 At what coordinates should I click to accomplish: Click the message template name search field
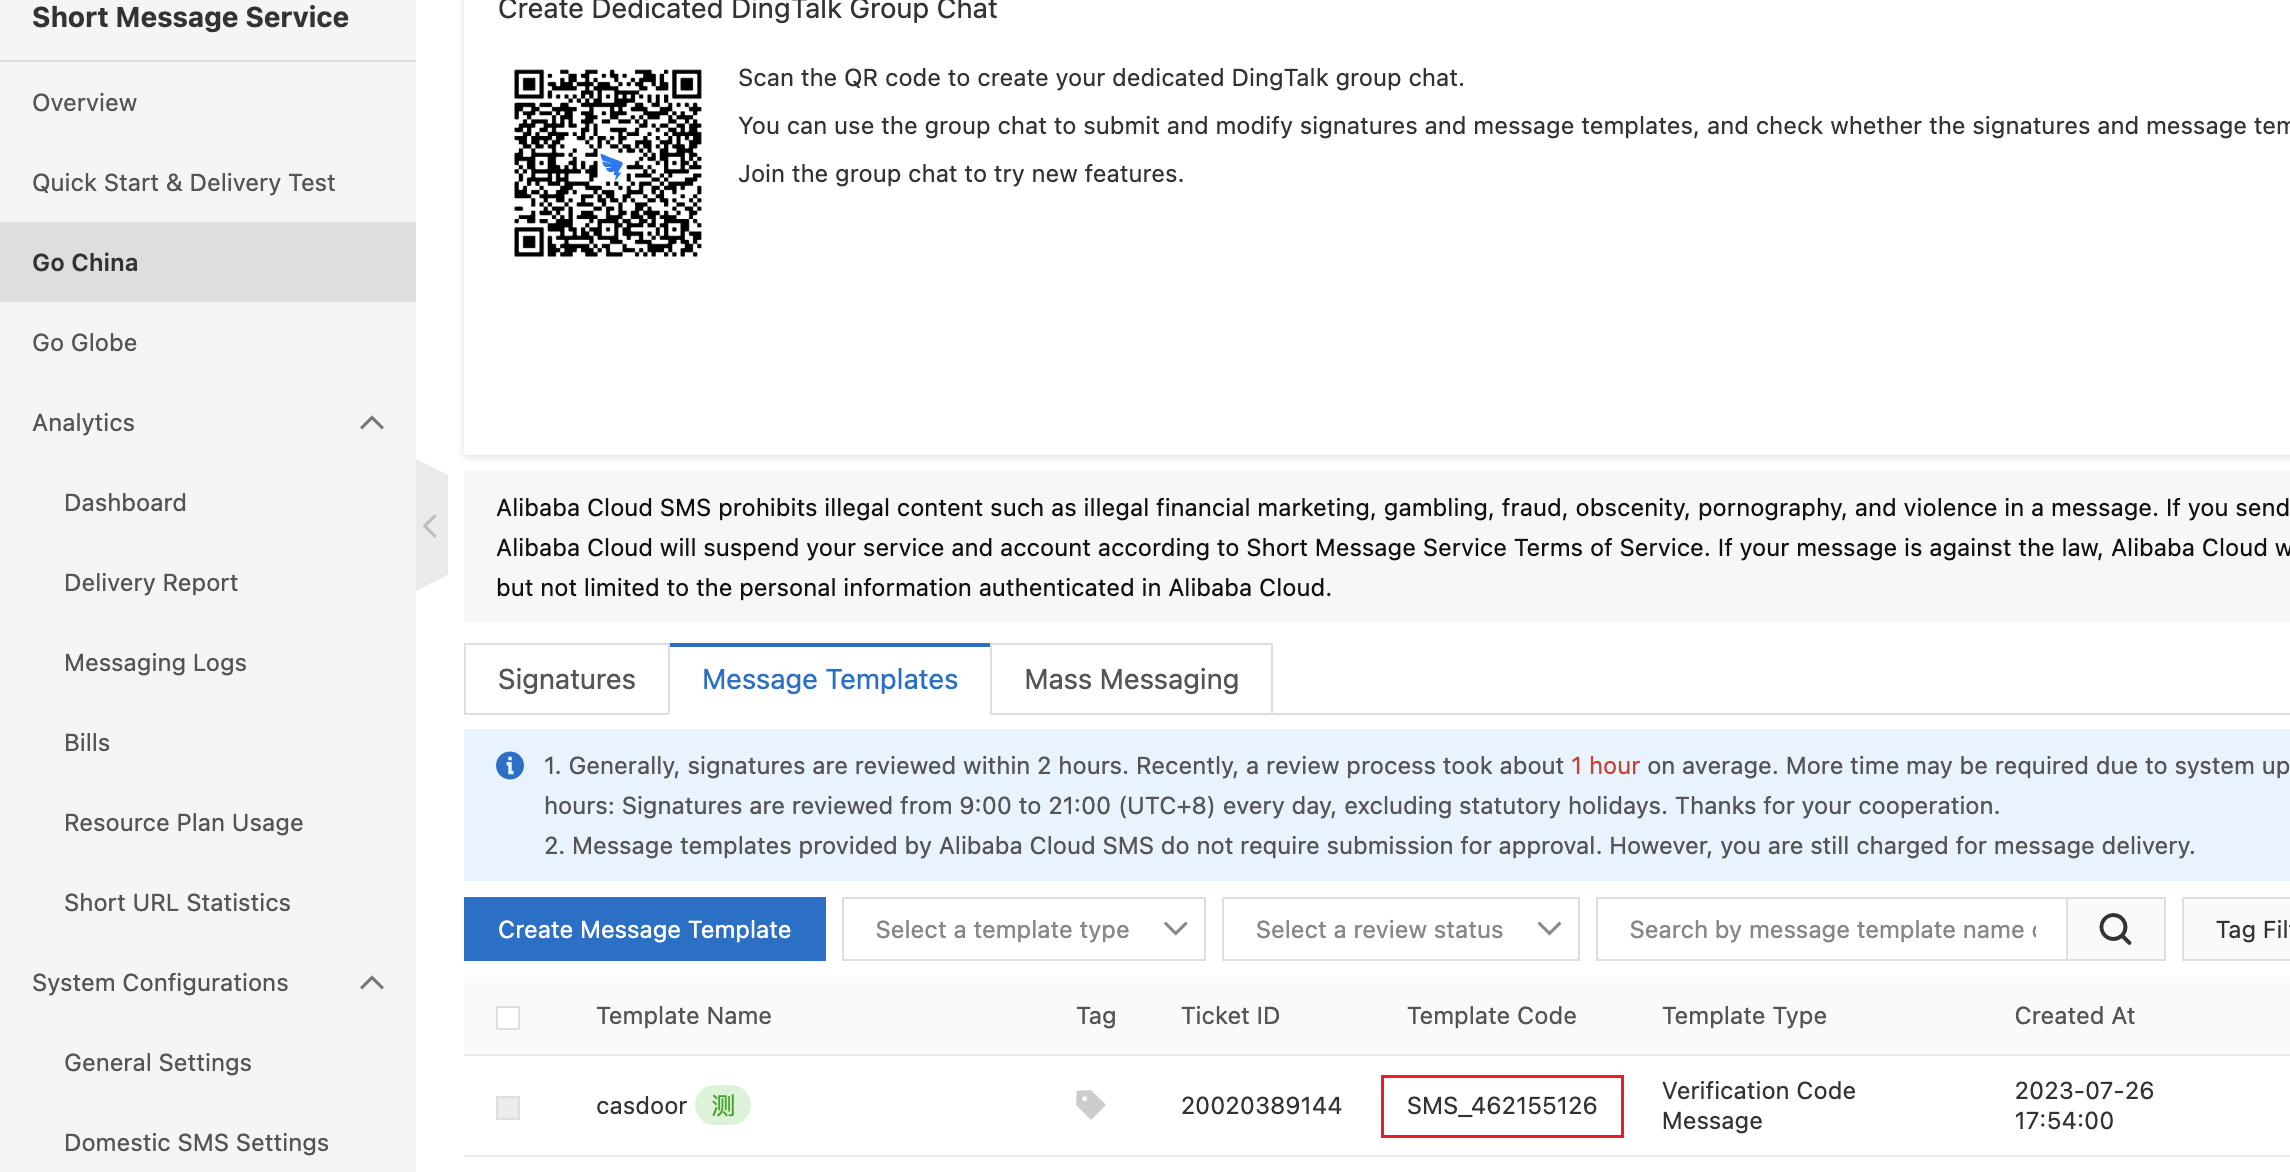pos(1830,930)
